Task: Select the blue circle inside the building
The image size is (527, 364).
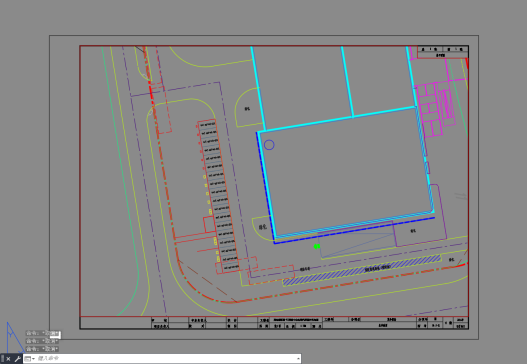Action: 269,145
